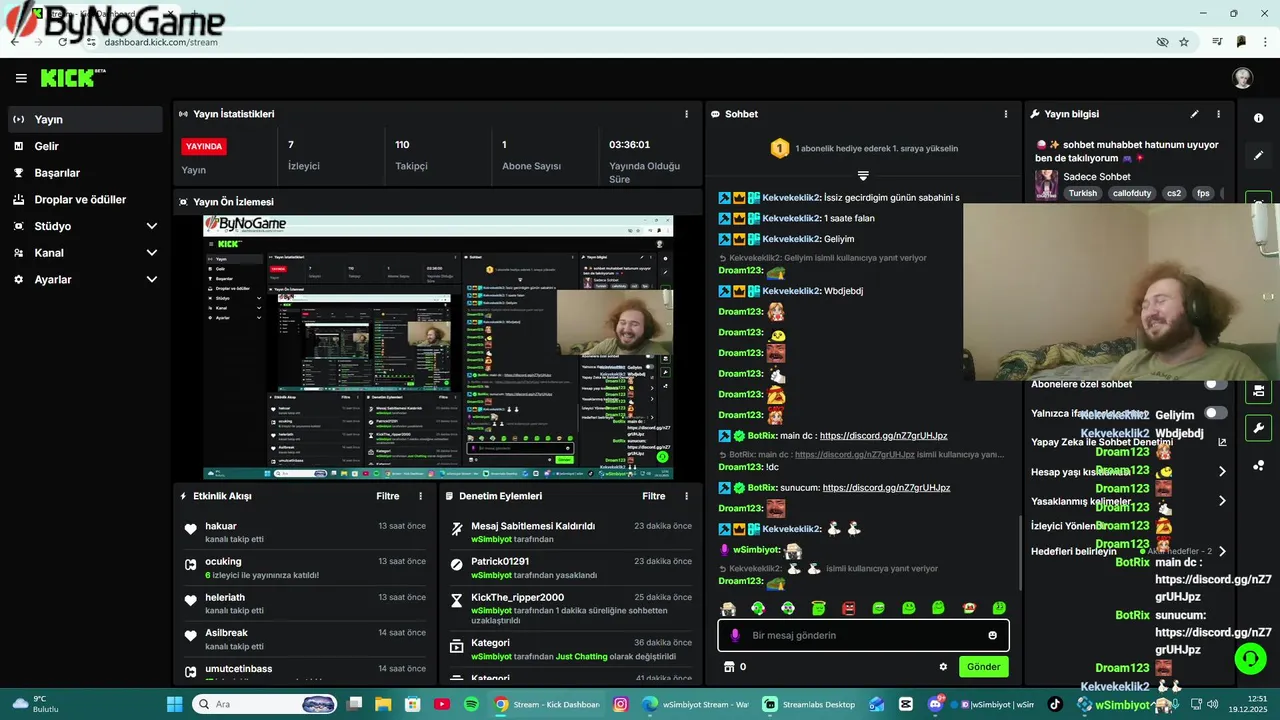Click the browser address bar URL
This screenshot has width=1280, height=720.
coord(160,42)
